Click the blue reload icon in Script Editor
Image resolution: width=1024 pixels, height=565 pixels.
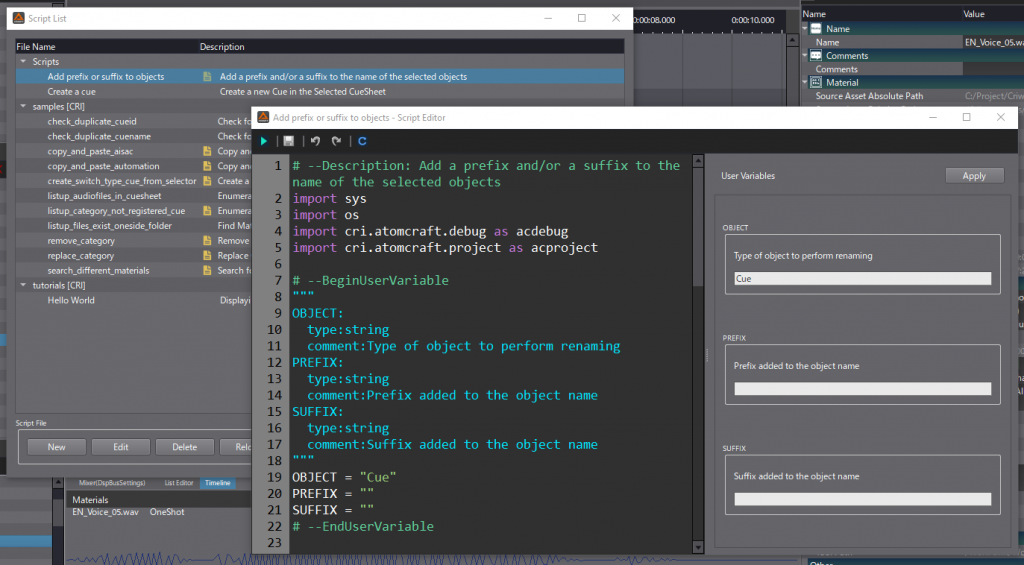point(362,142)
